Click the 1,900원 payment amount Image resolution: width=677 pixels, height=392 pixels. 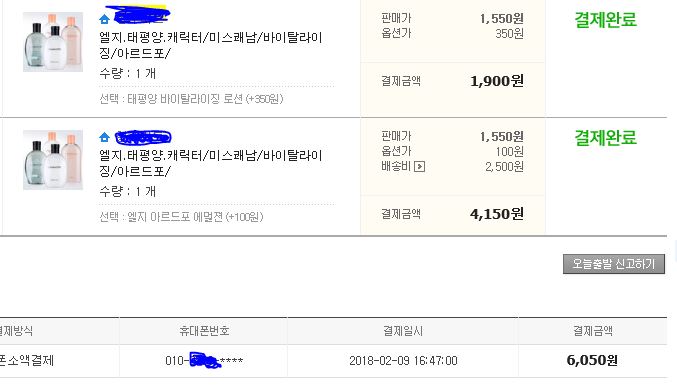[x=497, y=81]
